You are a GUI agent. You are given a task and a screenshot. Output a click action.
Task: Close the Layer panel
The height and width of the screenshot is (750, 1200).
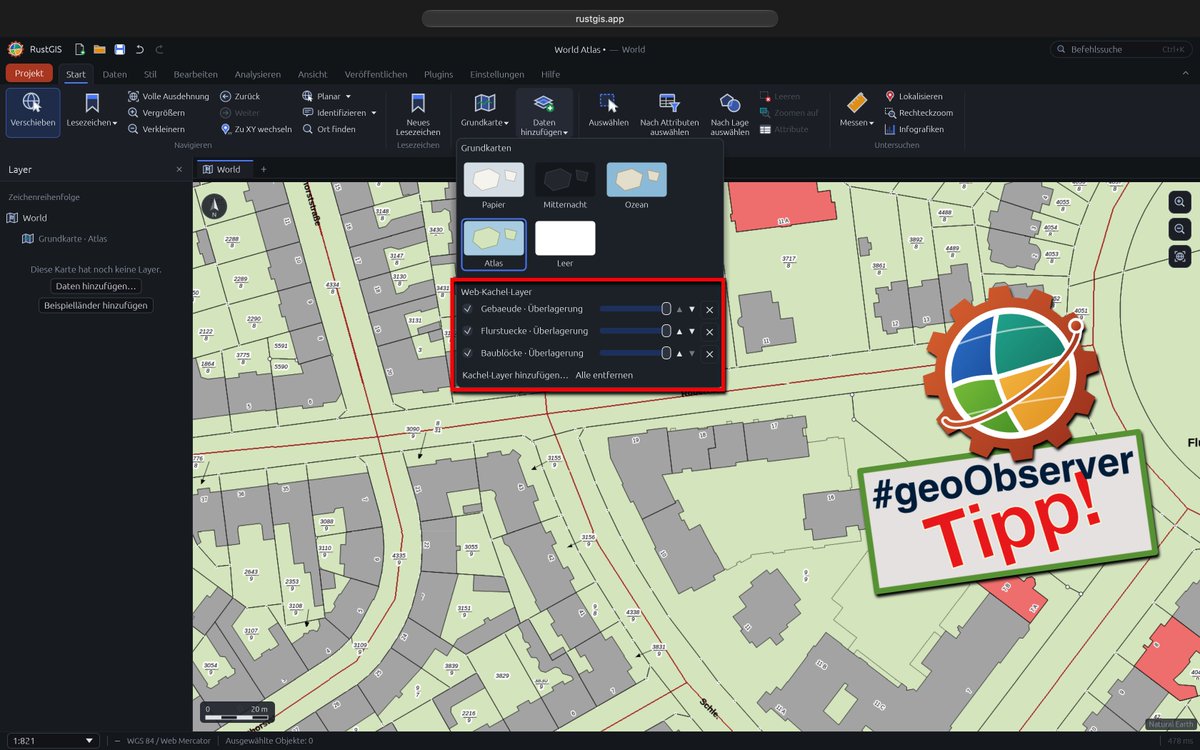179,170
